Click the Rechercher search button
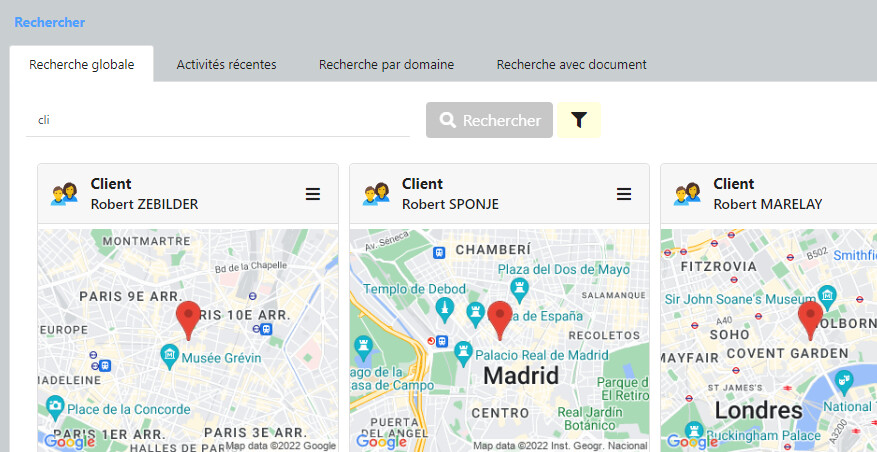This screenshot has width=877, height=452. (x=489, y=120)
